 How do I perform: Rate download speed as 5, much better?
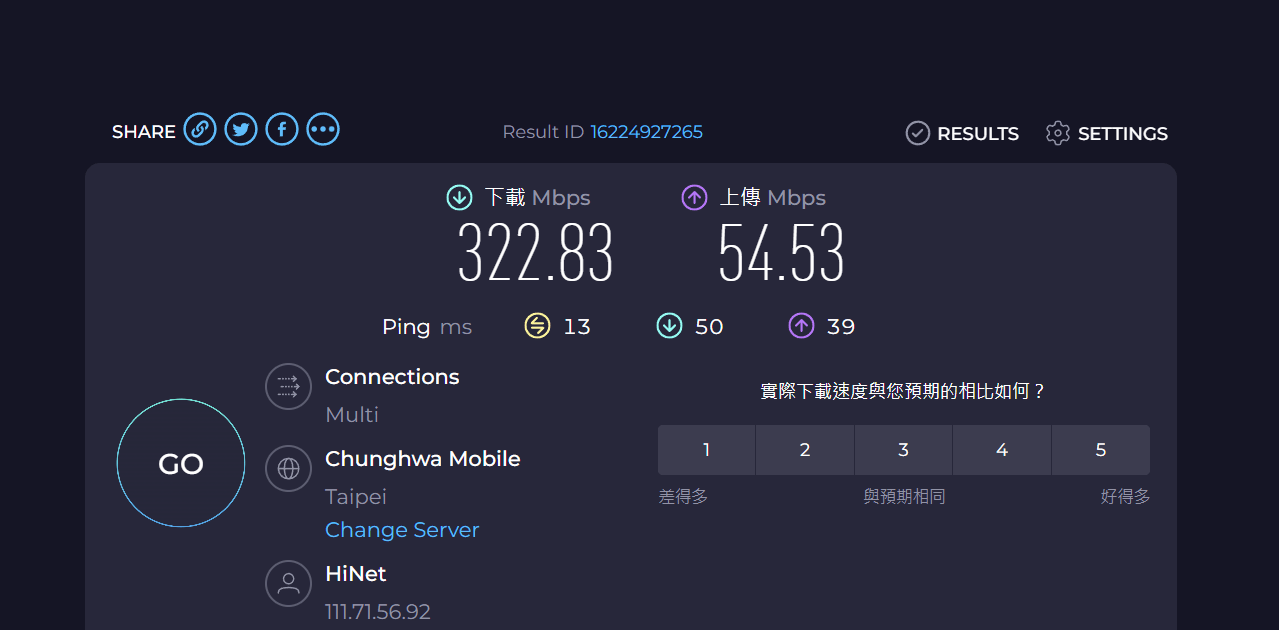(x=1100, y=449)
